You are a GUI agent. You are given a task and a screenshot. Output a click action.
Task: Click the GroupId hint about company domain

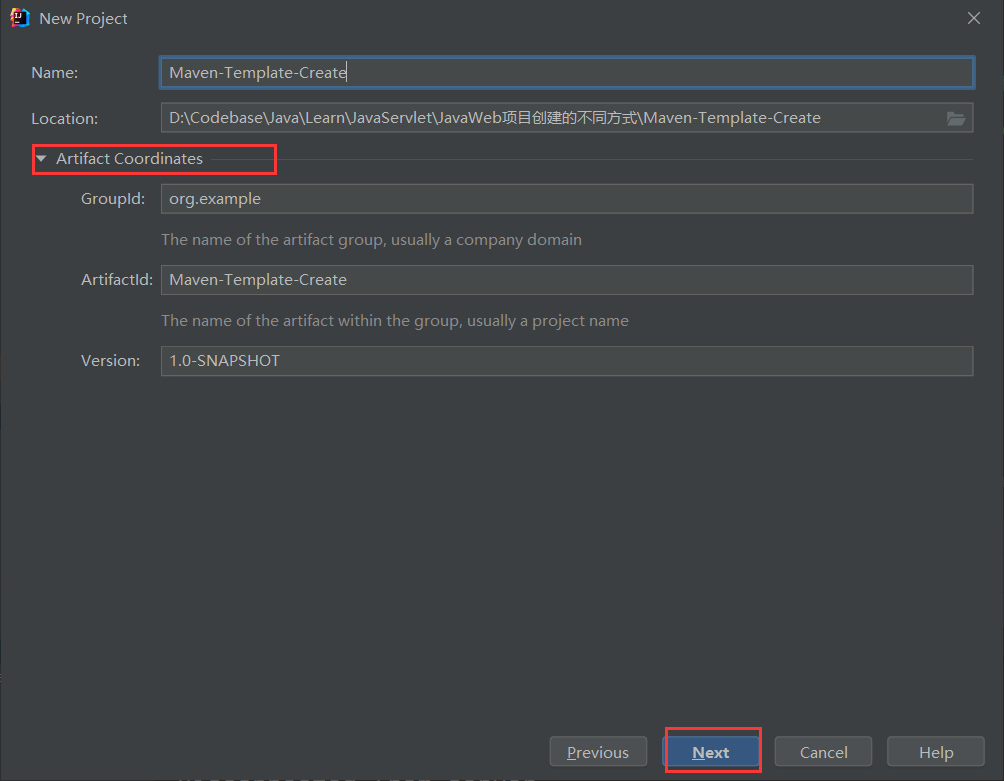pos(371,240)
